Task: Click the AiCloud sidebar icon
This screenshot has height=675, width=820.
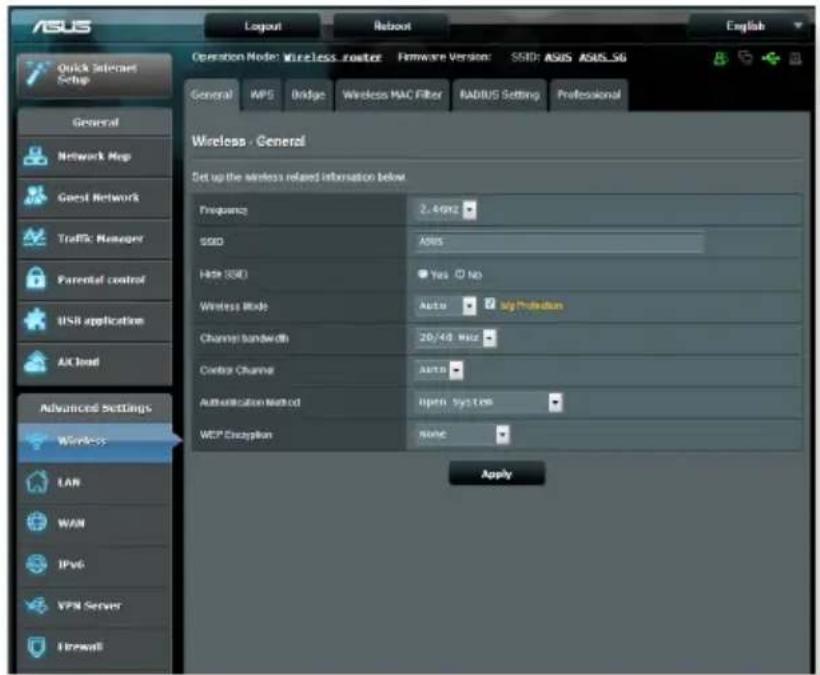Action: point(36,361)
